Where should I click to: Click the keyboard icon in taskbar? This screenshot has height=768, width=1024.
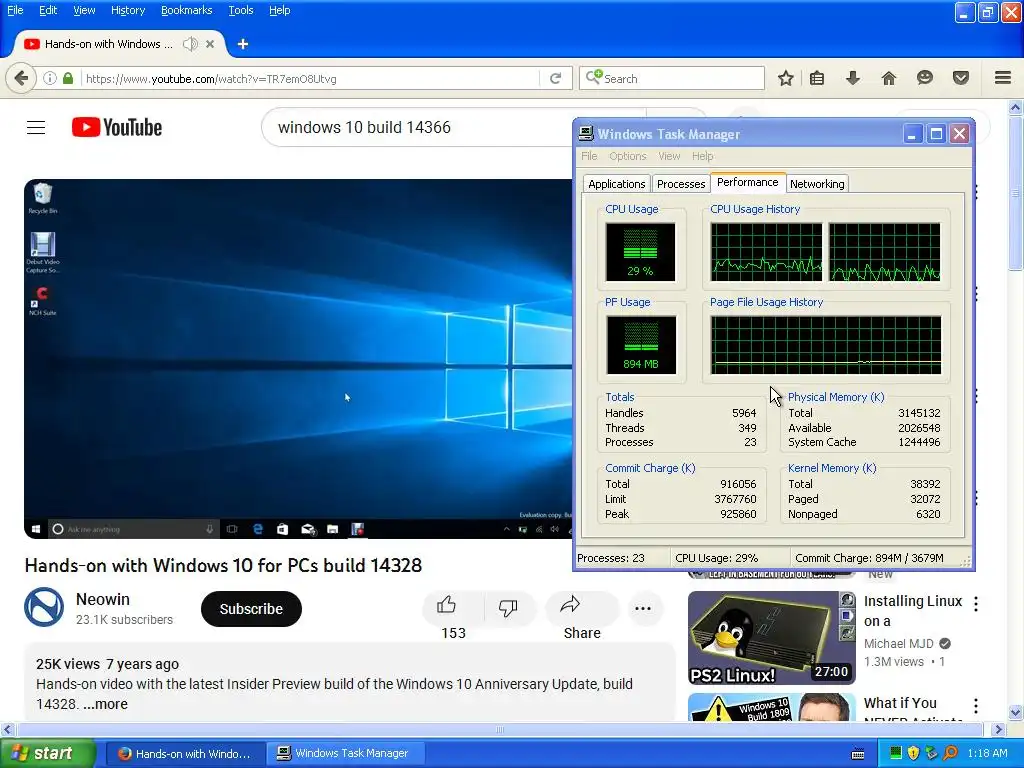click(858, 754)
